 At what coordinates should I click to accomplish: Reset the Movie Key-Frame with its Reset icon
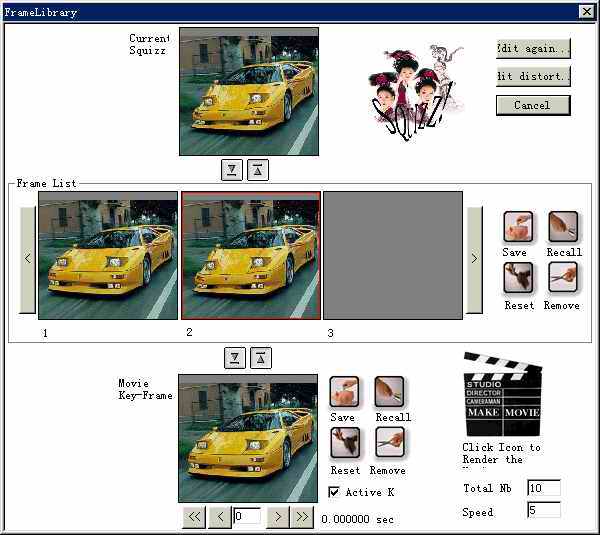(x=344, y=443)
